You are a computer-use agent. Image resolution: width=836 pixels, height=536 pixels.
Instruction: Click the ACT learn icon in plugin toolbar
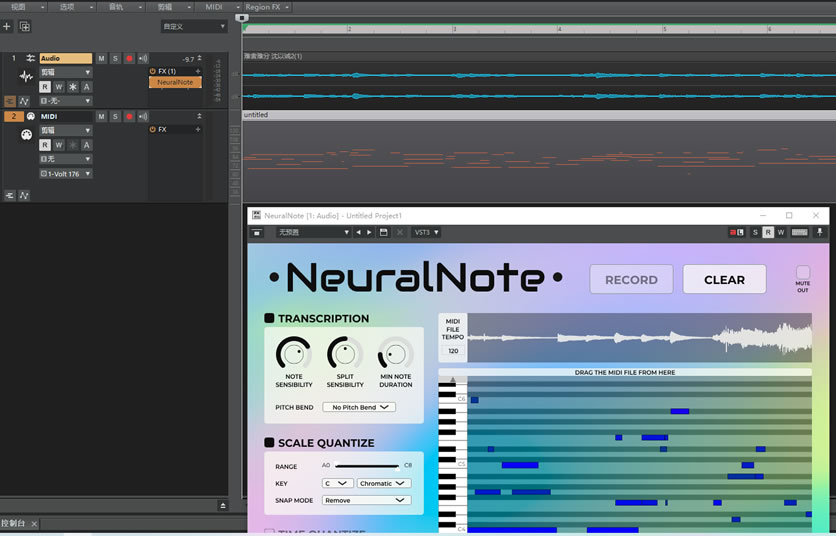737,233
